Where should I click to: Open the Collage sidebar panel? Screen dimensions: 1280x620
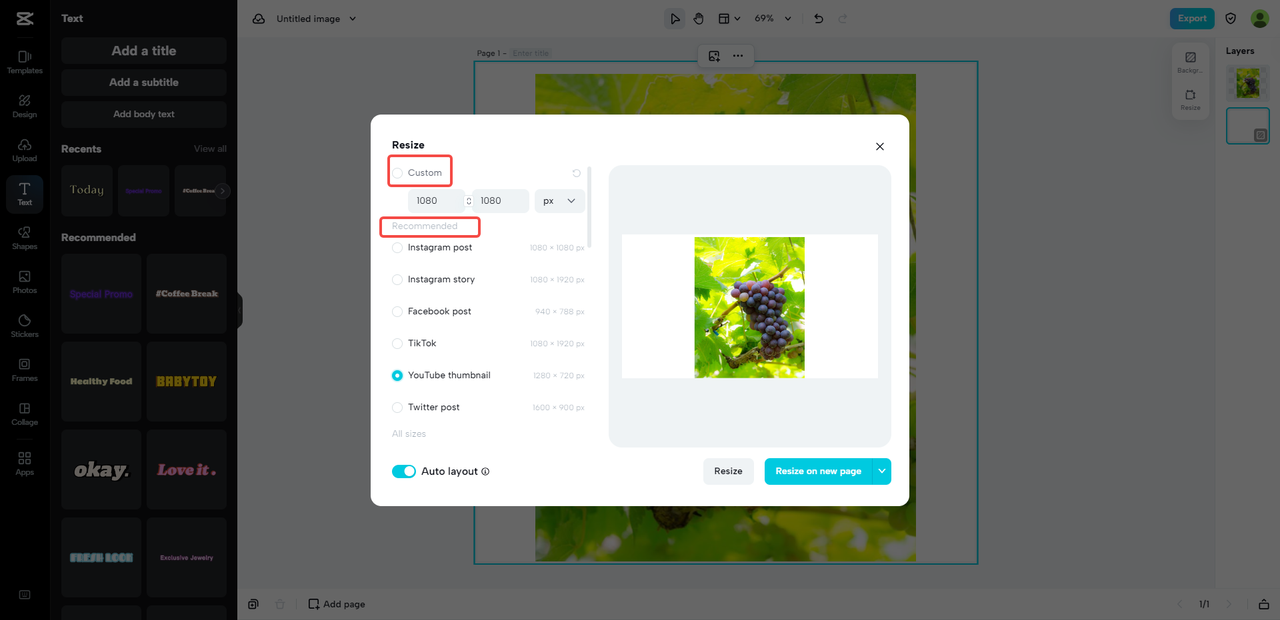point(24,414)
